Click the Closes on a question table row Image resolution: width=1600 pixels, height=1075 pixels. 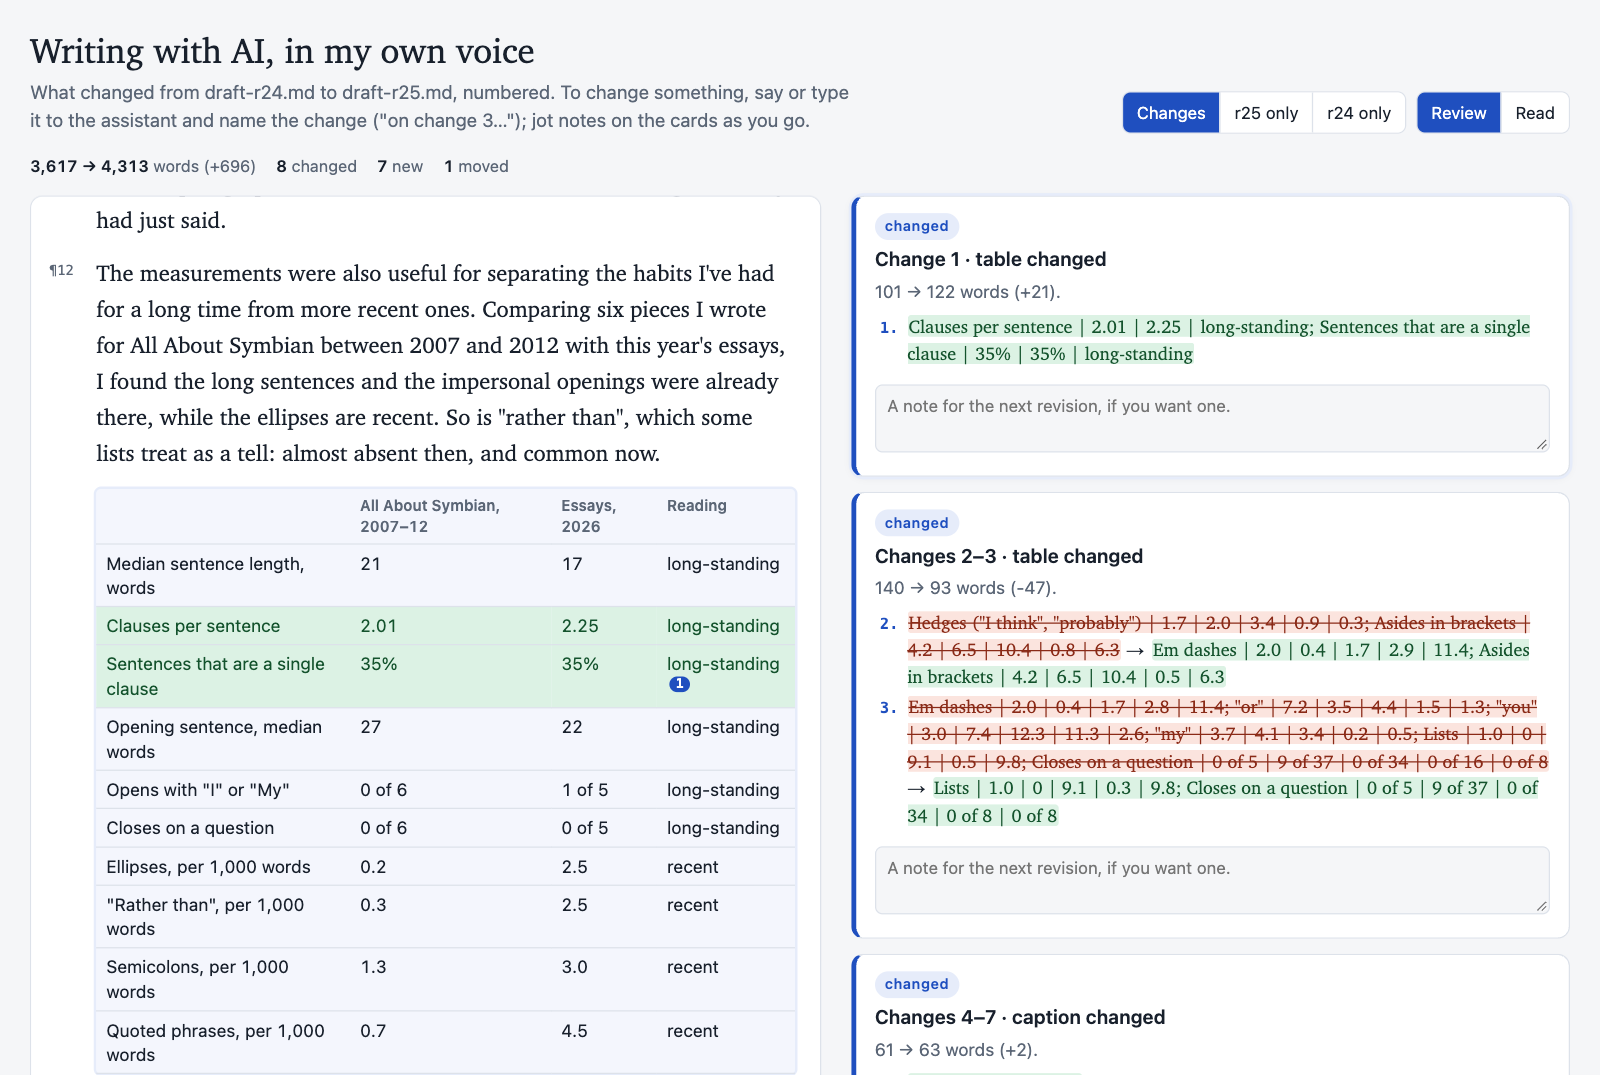pyautogui.click(x=446, y=828)
